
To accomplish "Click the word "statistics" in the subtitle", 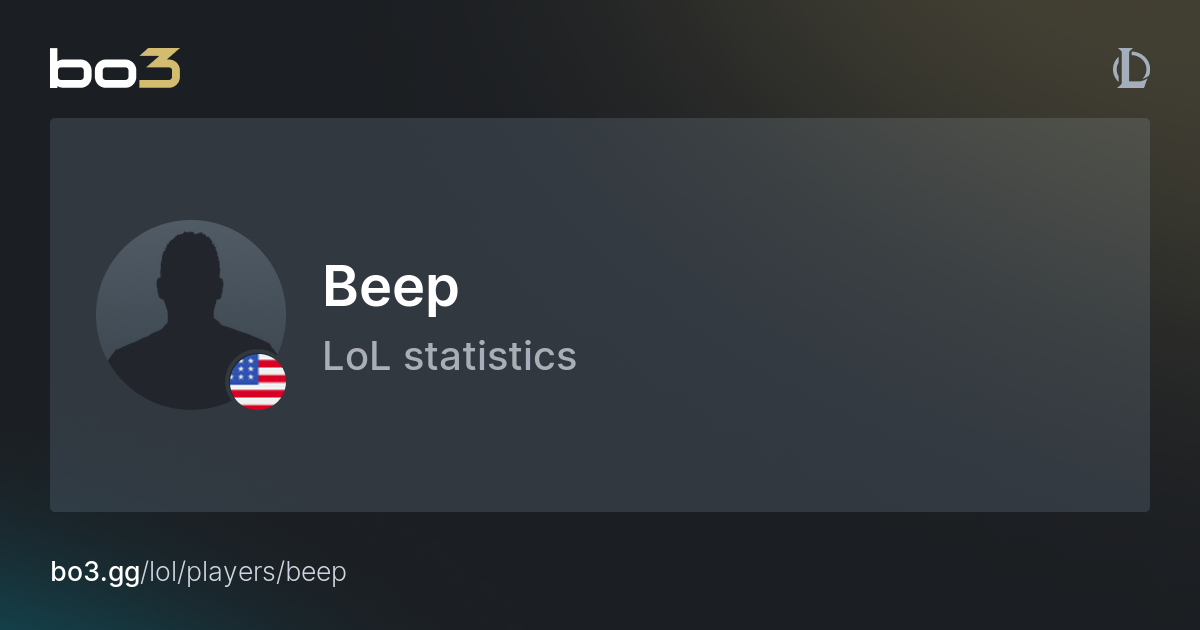I will [490, 356].
